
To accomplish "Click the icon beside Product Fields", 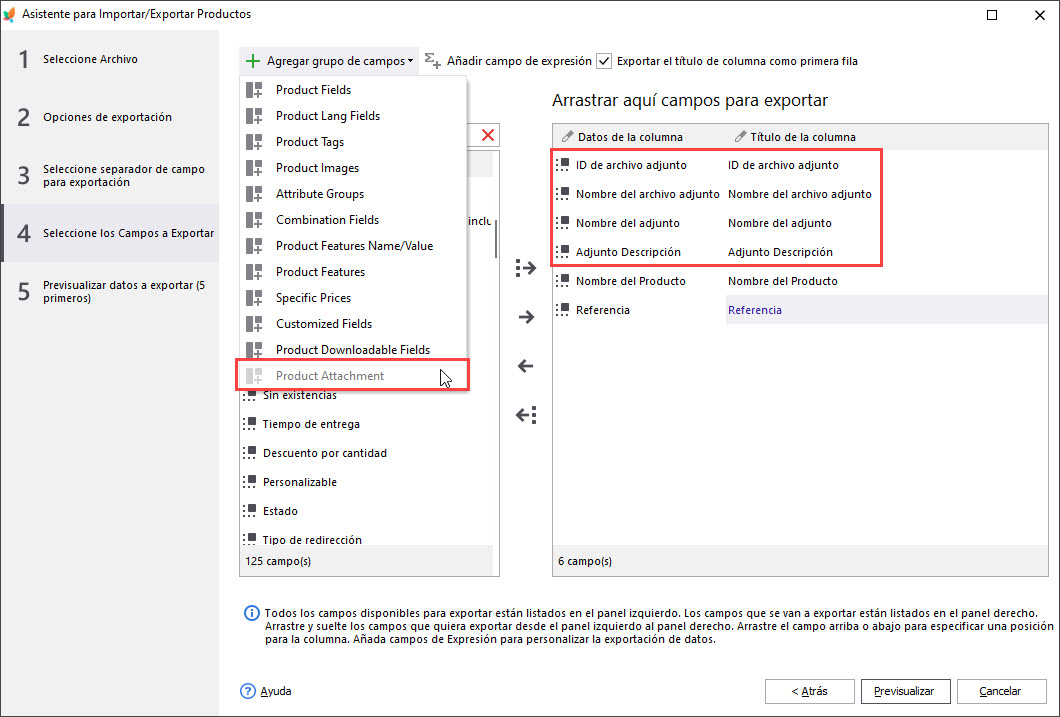I will click(254, 90).
